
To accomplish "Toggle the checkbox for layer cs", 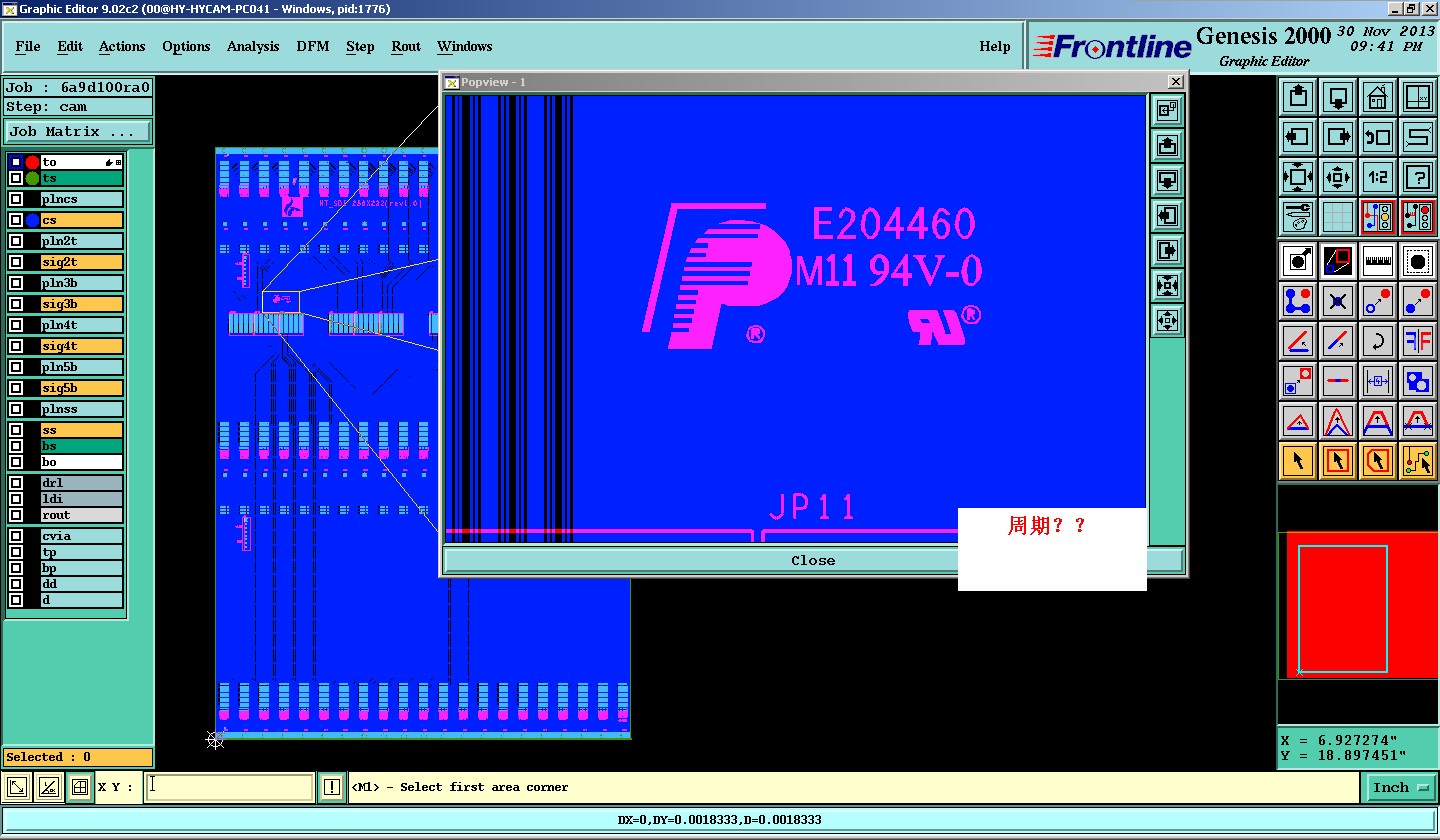I will (x=16, y=220).
